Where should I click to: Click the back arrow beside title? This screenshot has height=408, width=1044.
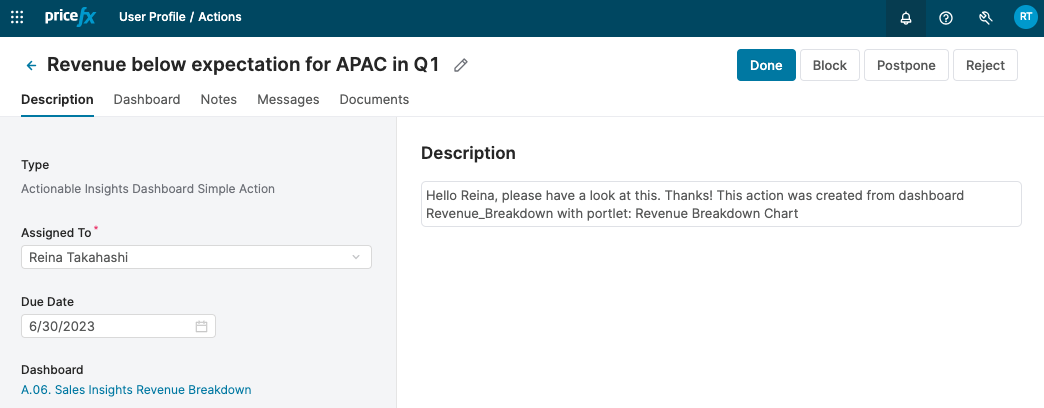[31, 66]
